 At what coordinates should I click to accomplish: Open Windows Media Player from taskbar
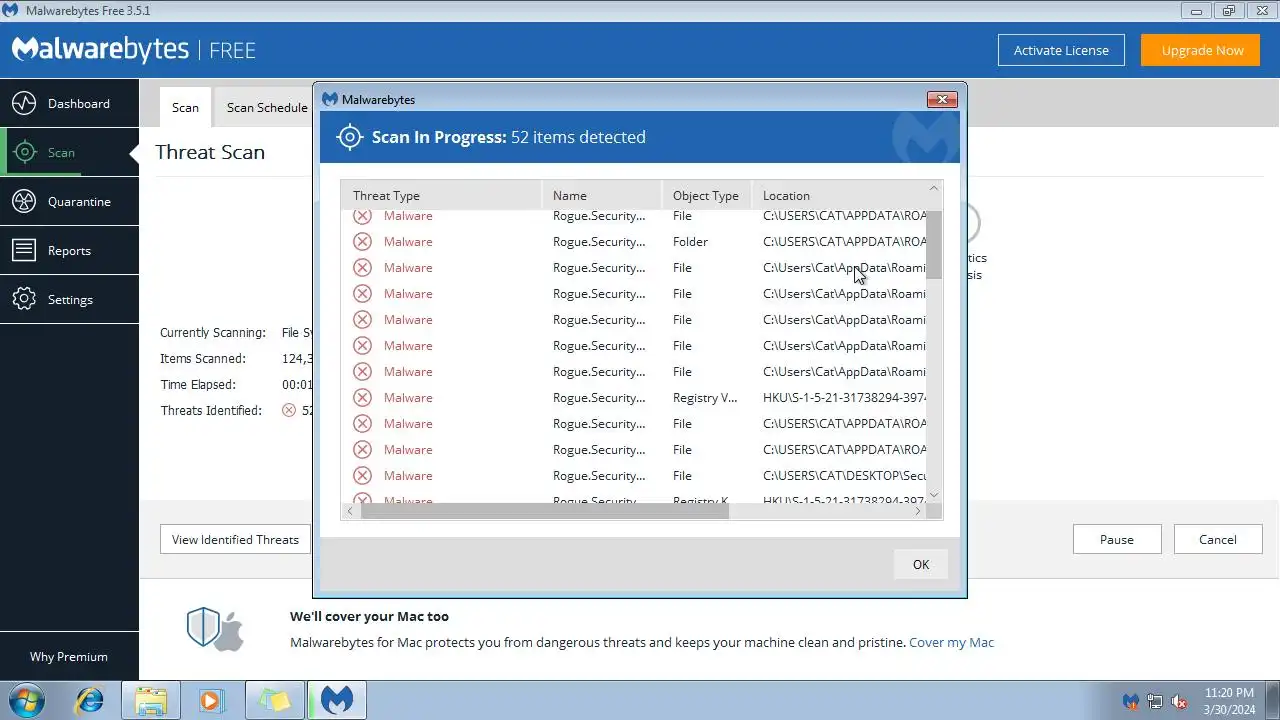[x=211, y=700]
